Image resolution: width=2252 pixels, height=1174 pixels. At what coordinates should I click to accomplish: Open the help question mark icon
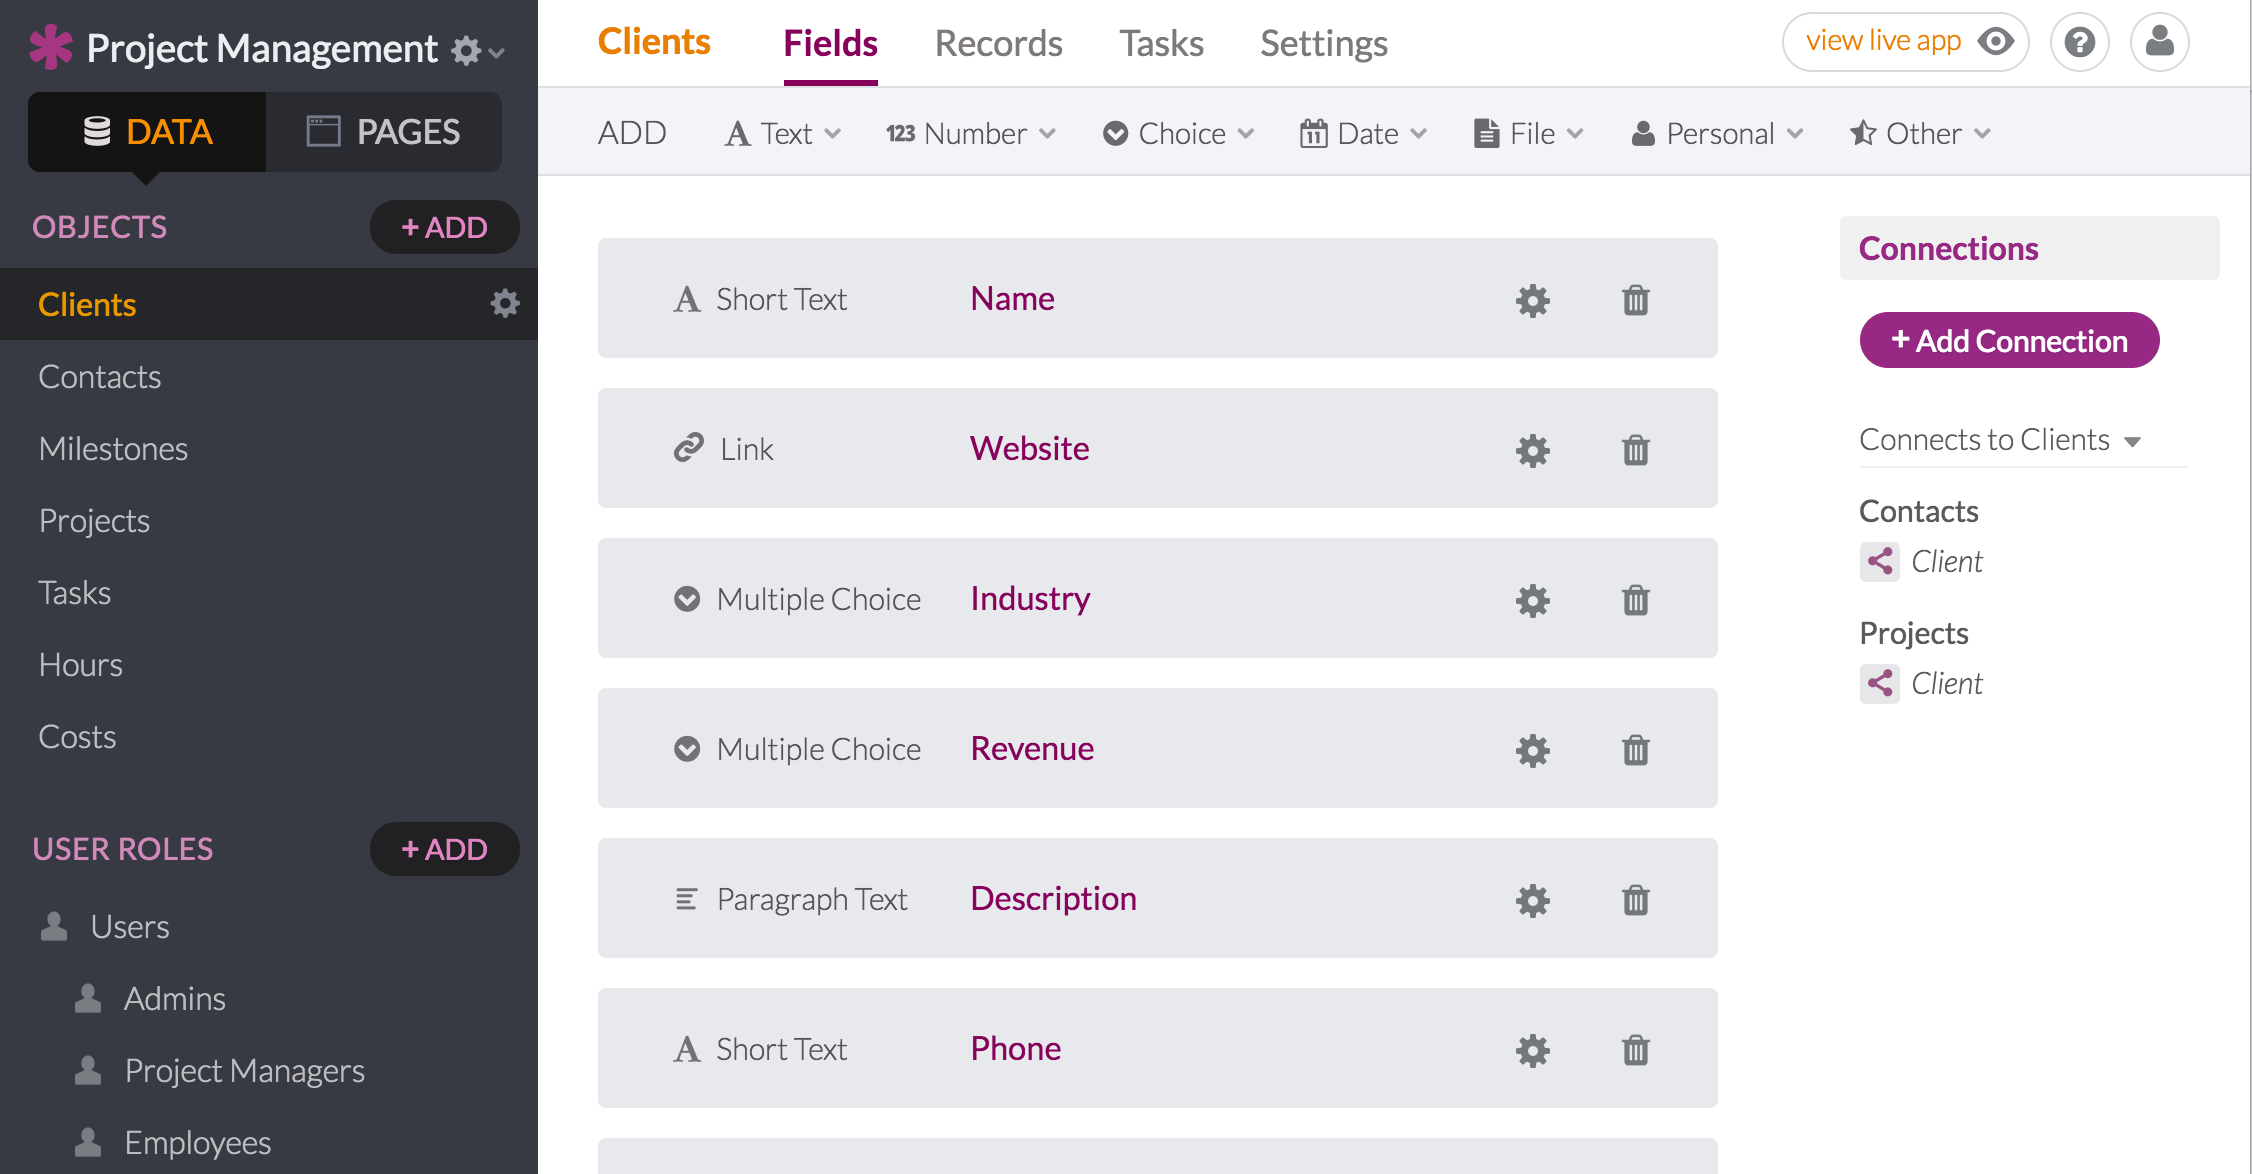pyautogui.click(x=2079, y=43)
